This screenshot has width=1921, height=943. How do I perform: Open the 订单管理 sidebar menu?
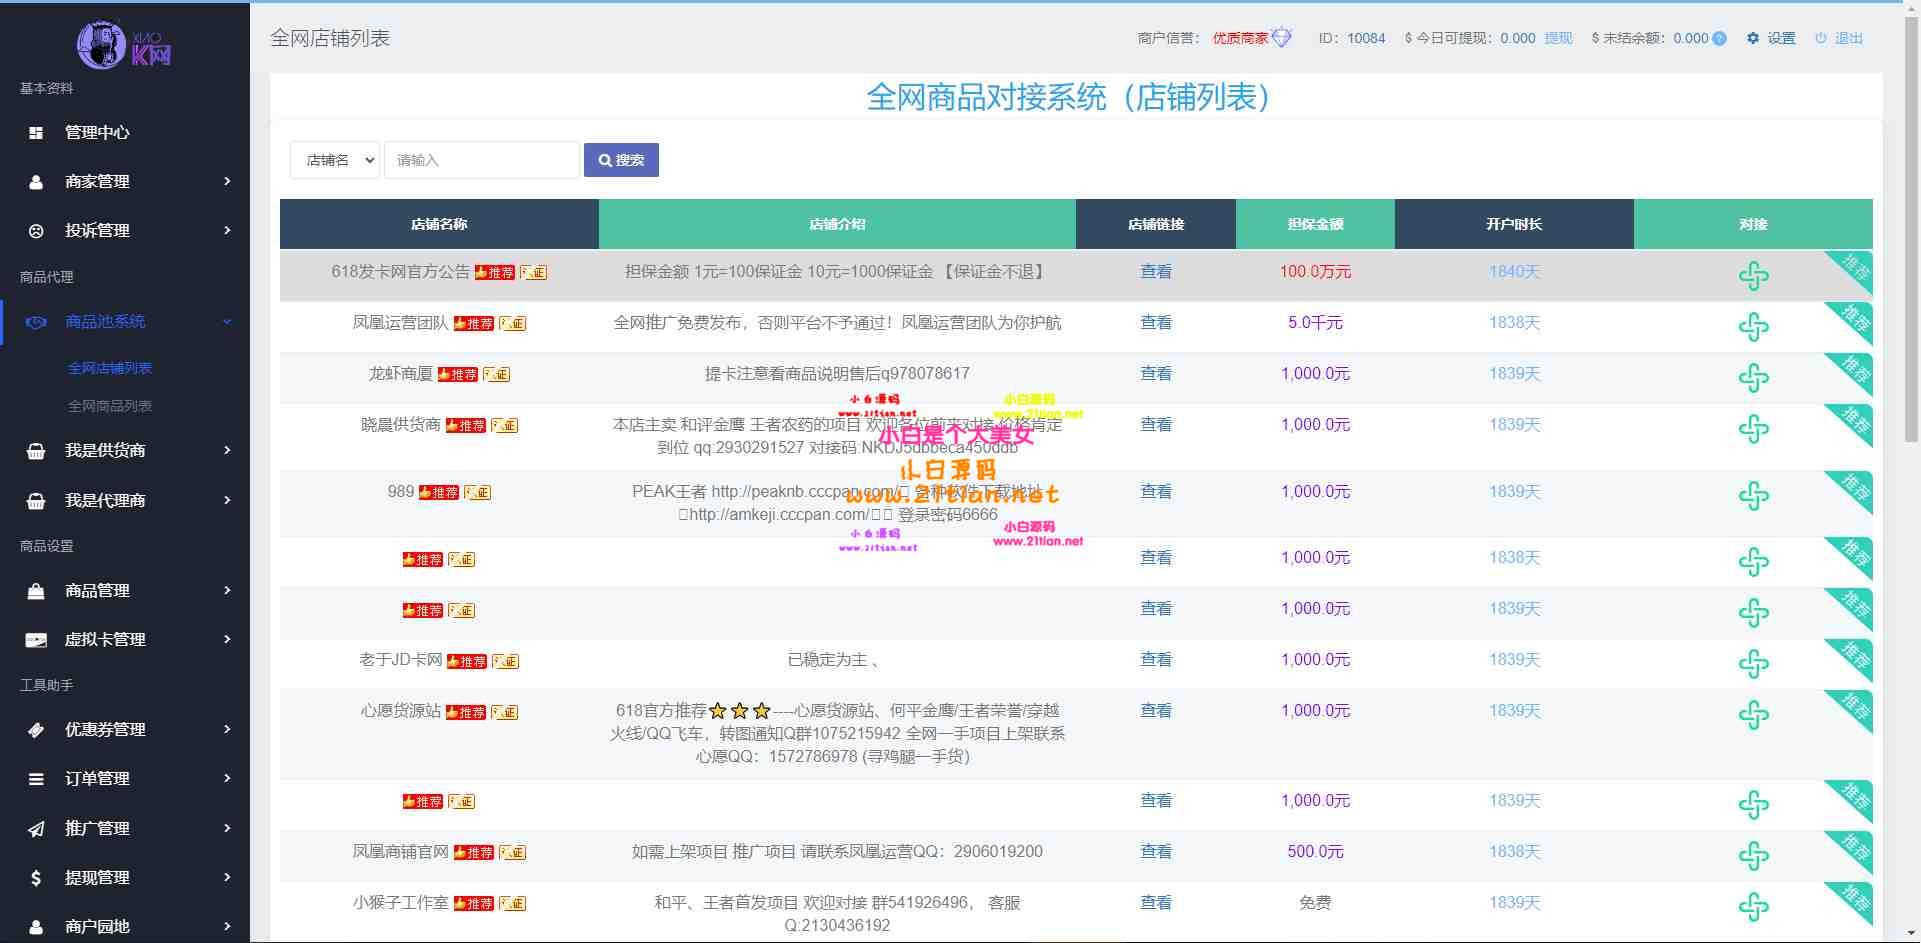click(125, 778)
